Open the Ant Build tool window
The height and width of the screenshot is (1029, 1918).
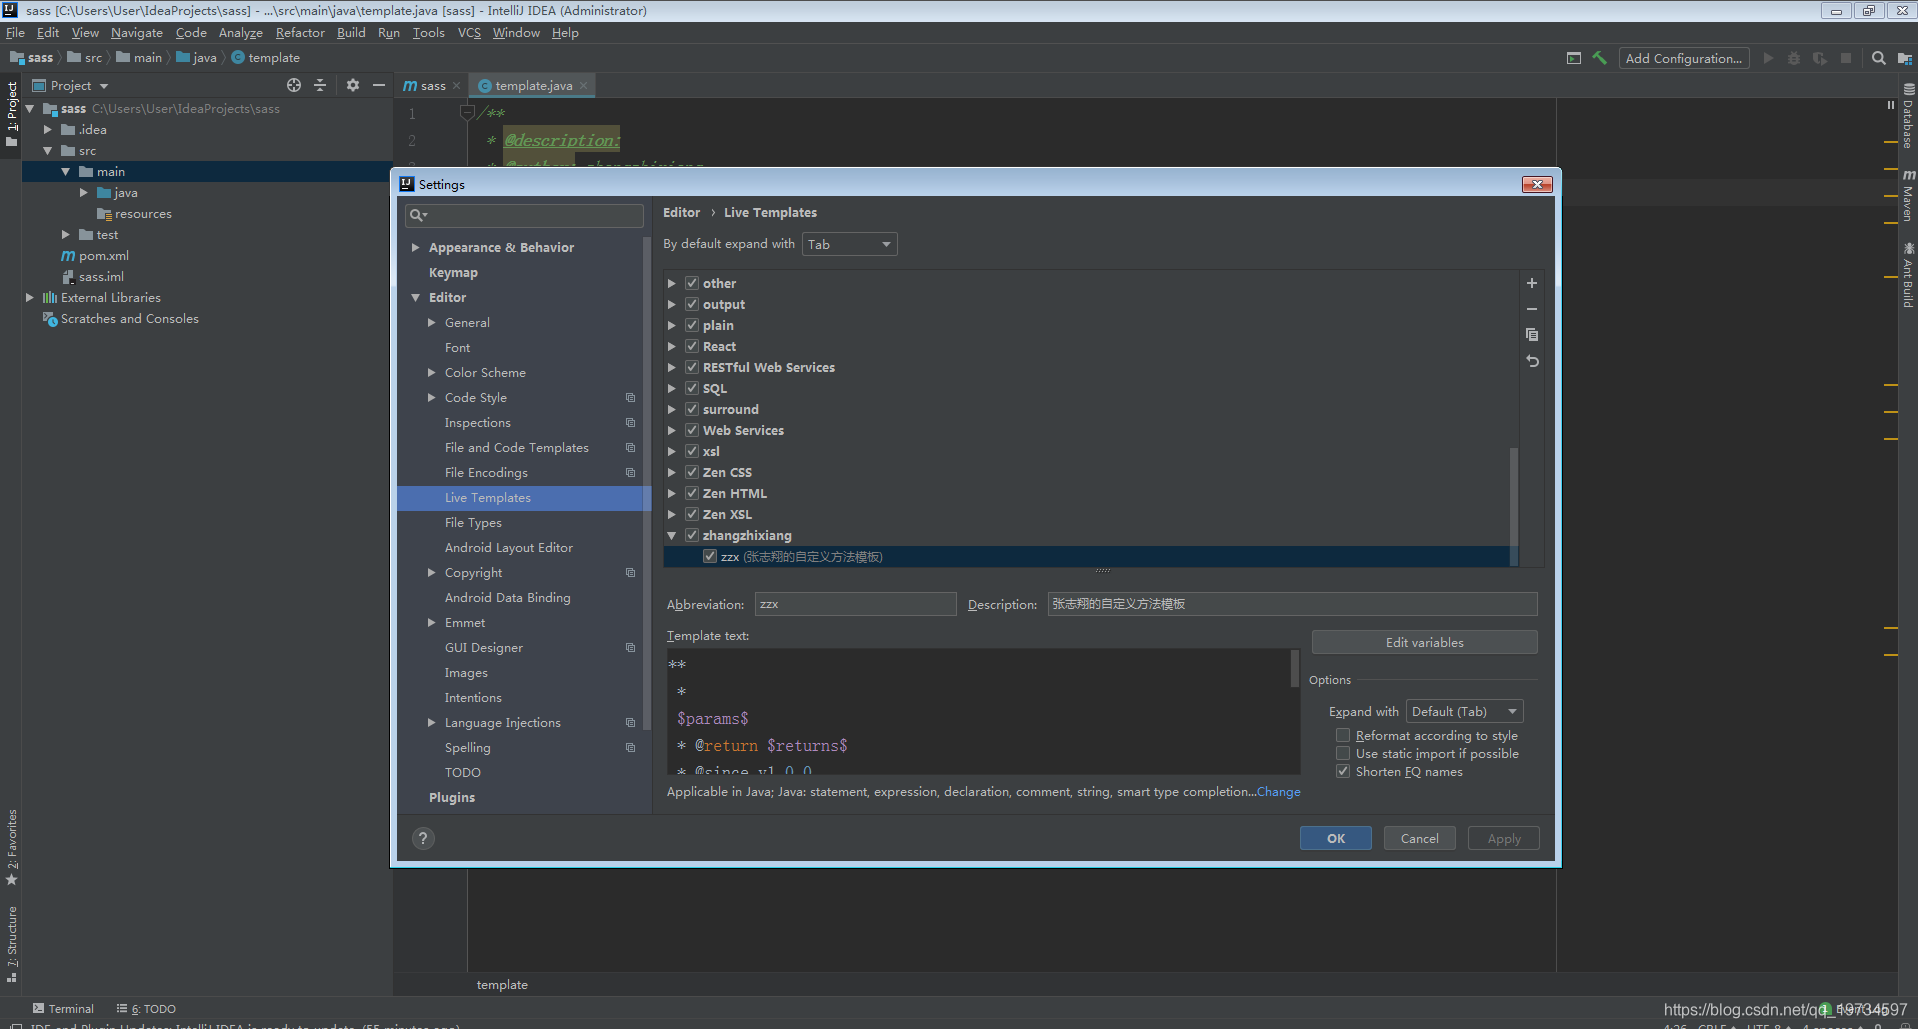[1908, 275]
